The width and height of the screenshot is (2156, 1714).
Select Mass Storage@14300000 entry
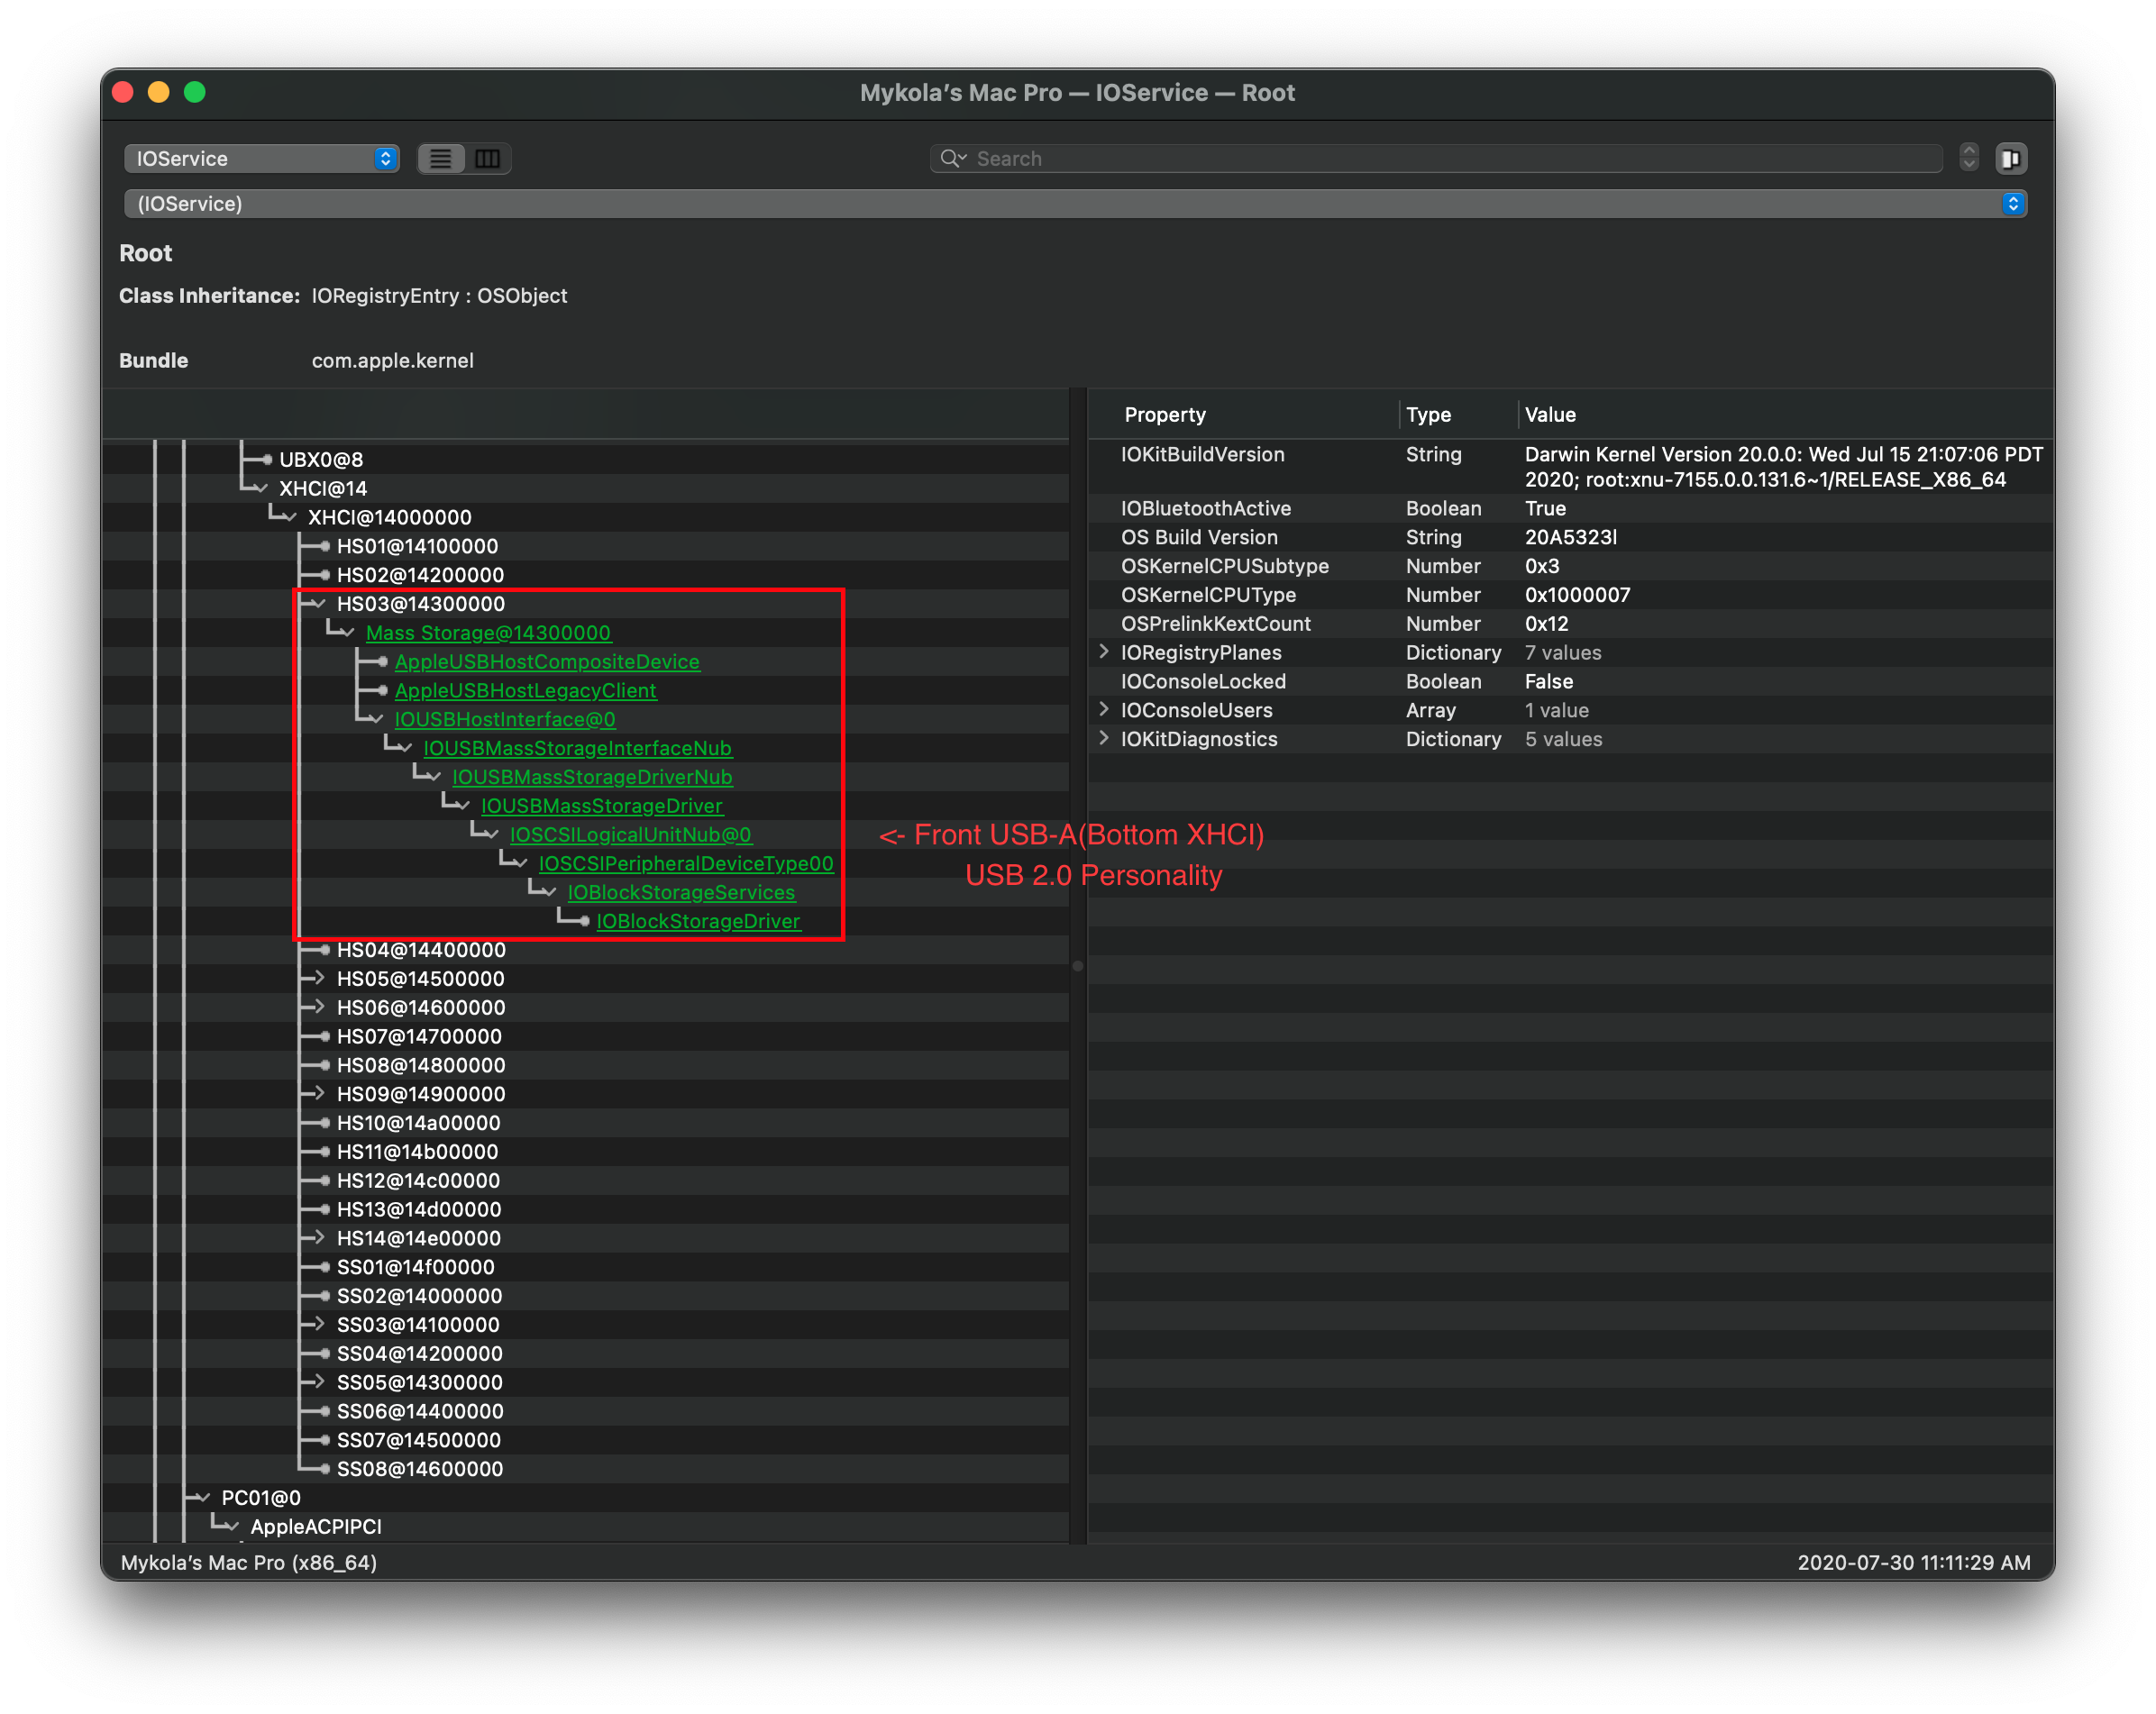(488, 633)
